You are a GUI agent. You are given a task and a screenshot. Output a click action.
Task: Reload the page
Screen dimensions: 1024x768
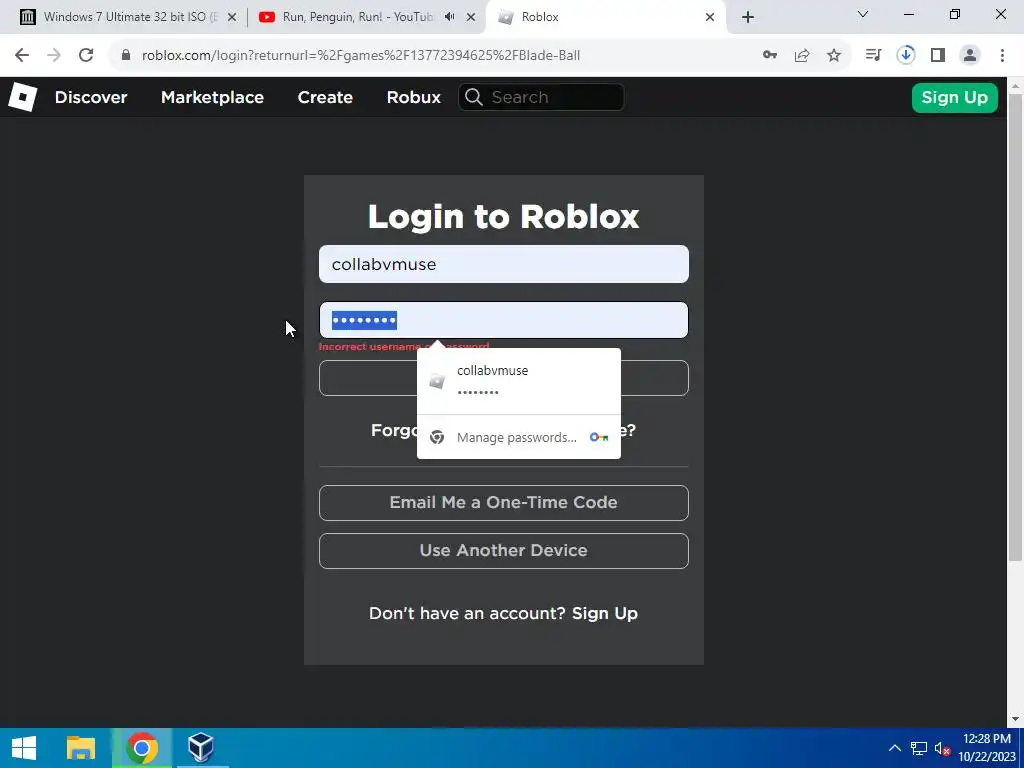coord(86,56)
